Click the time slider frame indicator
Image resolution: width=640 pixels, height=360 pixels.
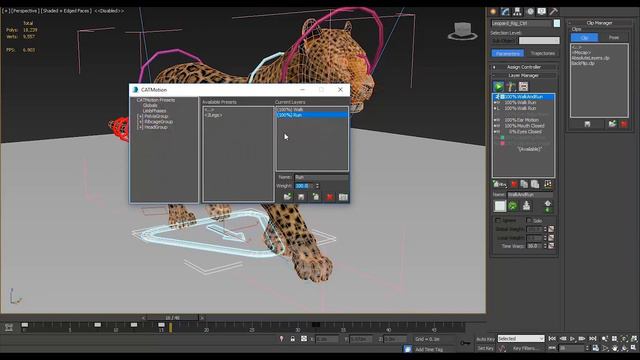click(x=173, y=318)
